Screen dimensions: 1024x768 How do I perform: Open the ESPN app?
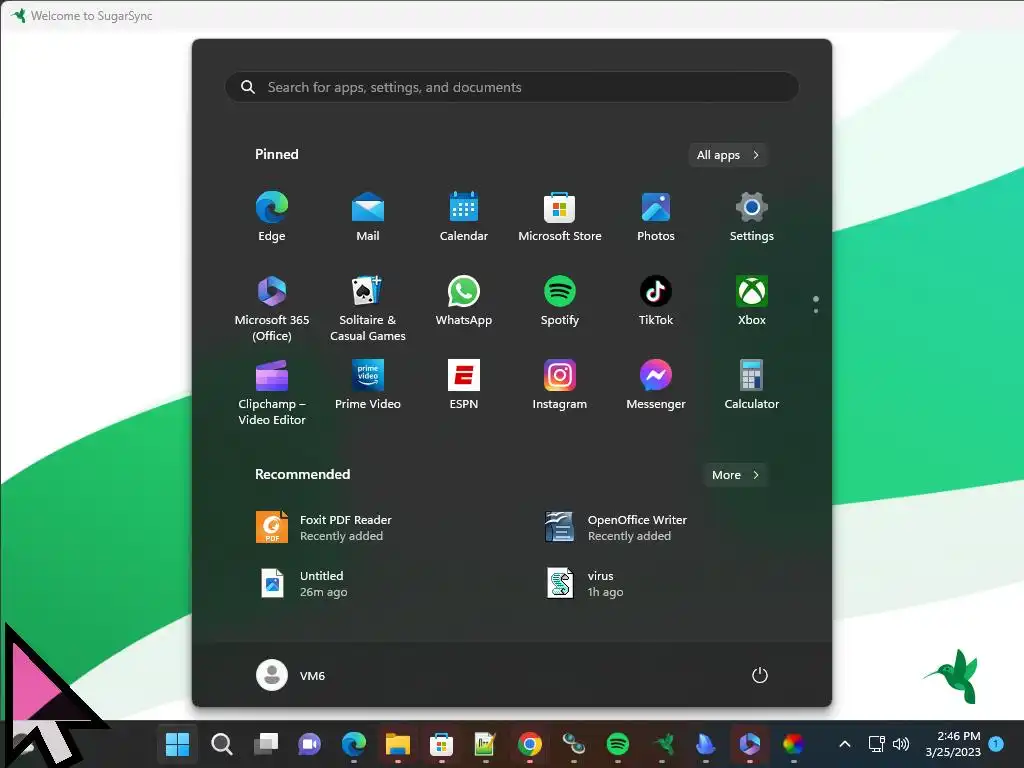click(464, 384)
